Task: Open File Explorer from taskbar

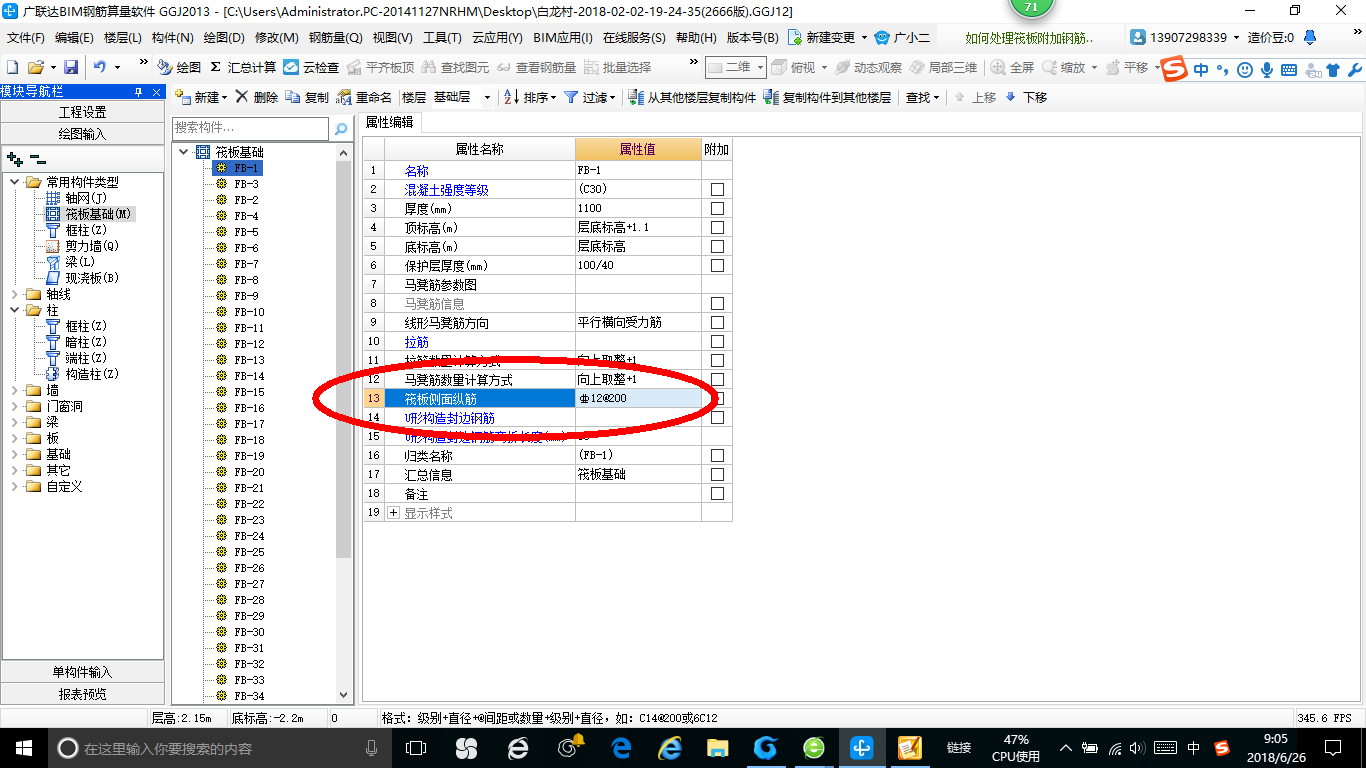Action: click(x=717, y=747)
